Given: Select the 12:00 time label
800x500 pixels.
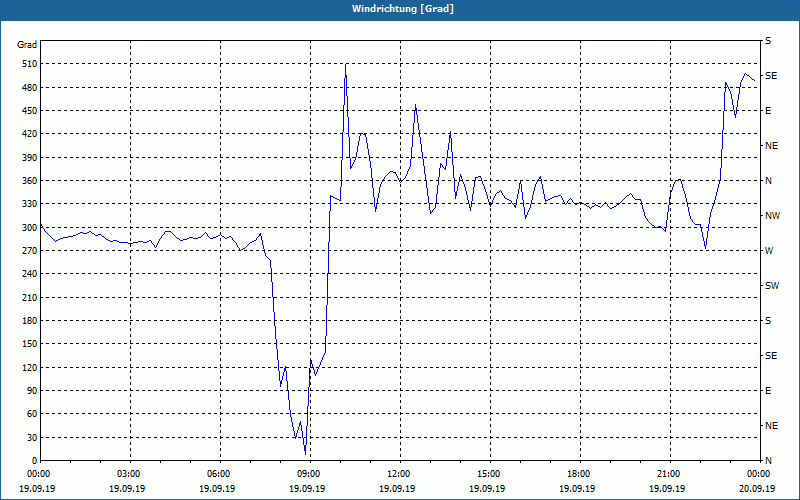Looking at the screenshot, I should 397,474.
